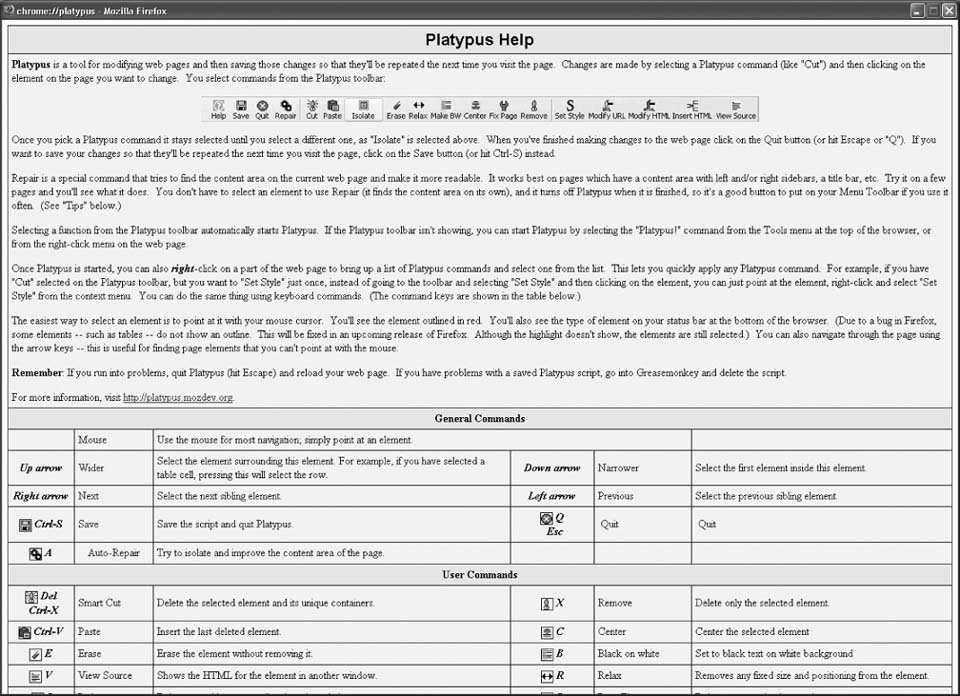Minimize the Firefox window
The height and width of the screenshot is (696, 960).
pos(917,10)
